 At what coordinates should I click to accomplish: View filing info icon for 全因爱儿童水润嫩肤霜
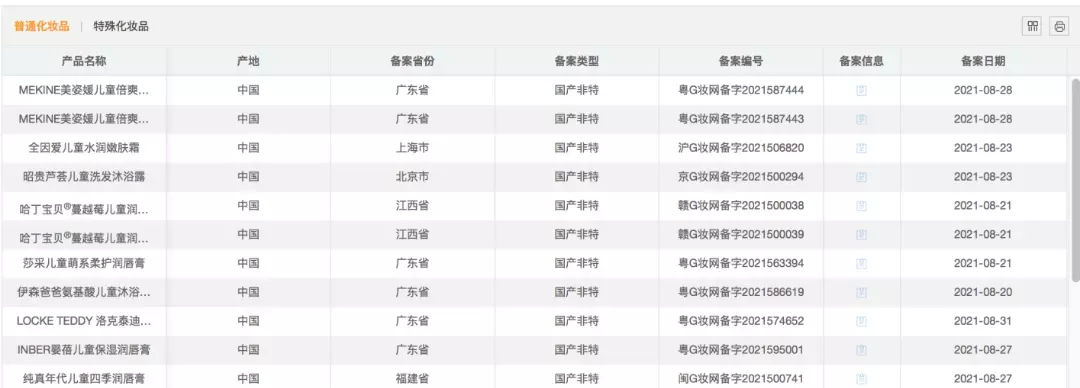pyautogui.click(x=861, y=148)
